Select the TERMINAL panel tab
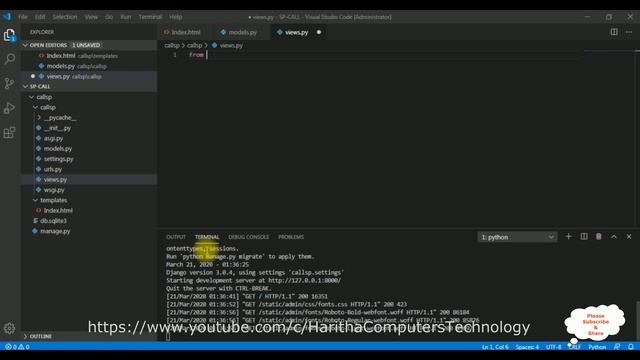Image resolution: width=640 pixels, height=360 pixels. 207,237
